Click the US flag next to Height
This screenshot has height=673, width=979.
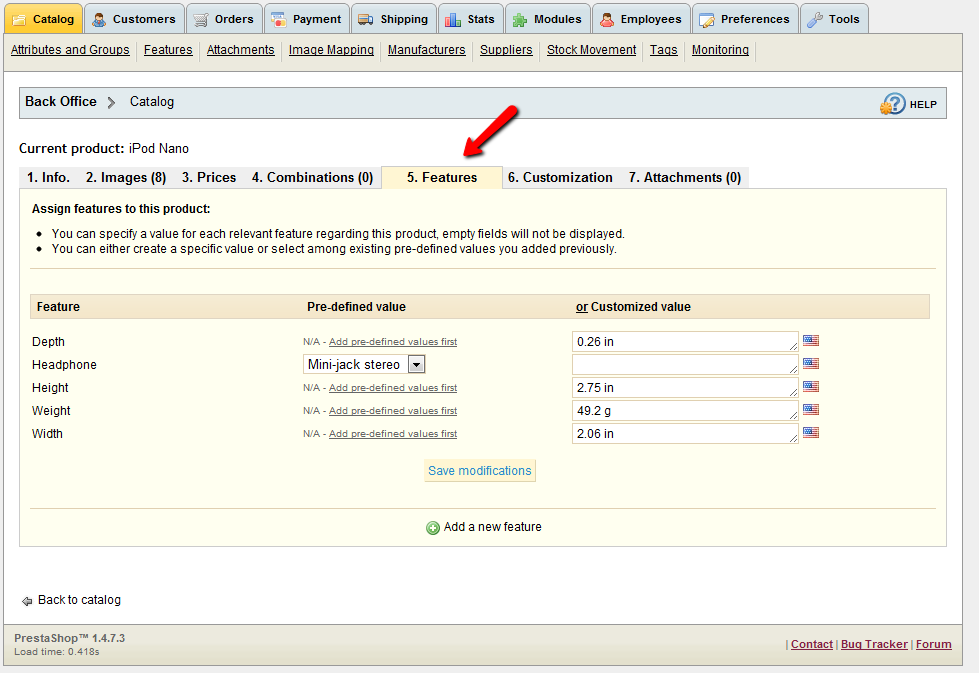(811, 386)
